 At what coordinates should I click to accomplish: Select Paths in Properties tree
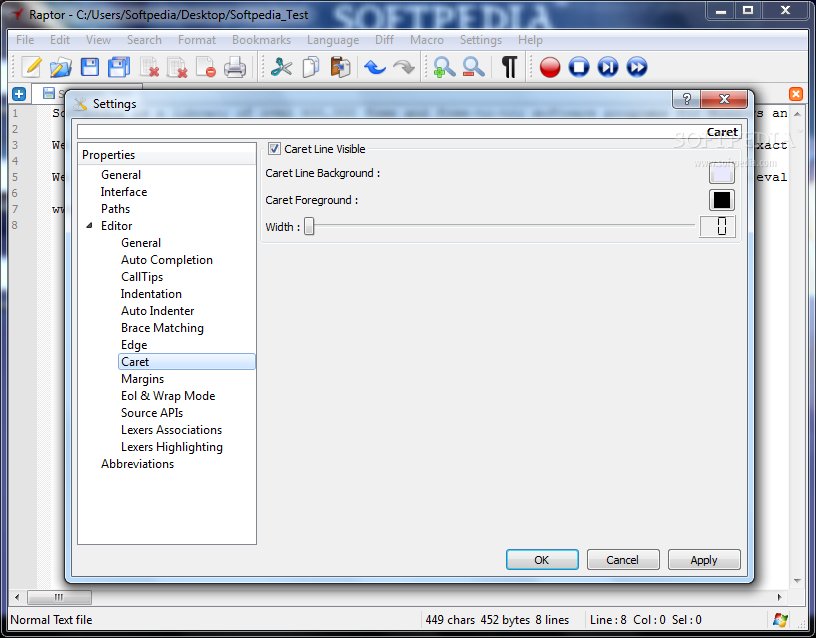point(115,209)
